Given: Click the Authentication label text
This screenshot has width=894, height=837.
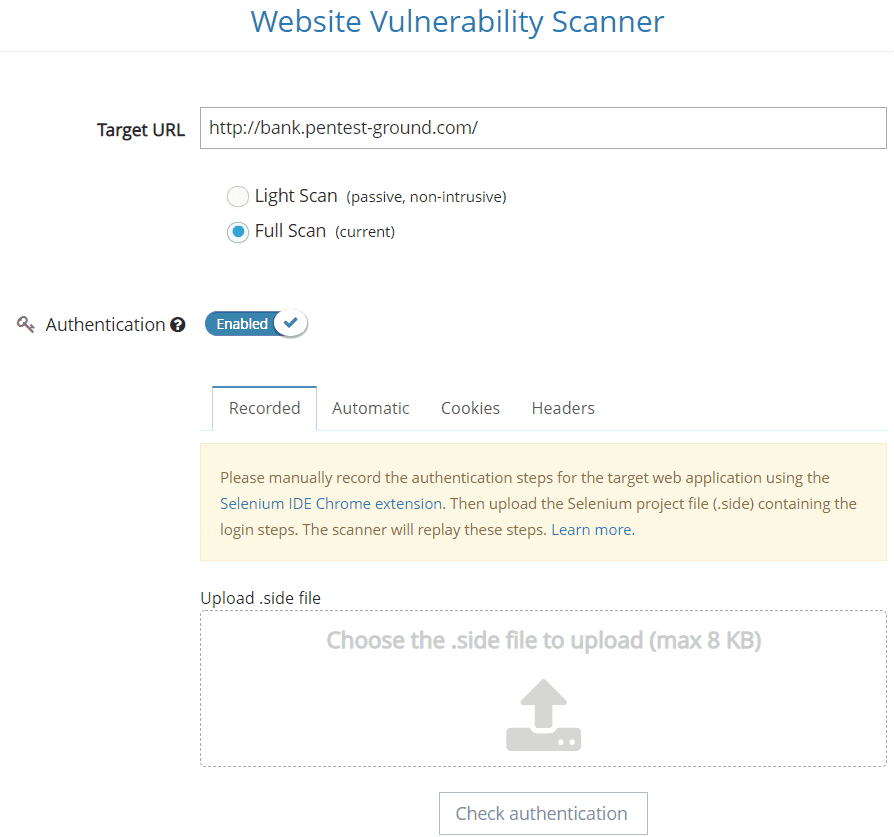Looking at the screenshot, I should click(107, 324).
